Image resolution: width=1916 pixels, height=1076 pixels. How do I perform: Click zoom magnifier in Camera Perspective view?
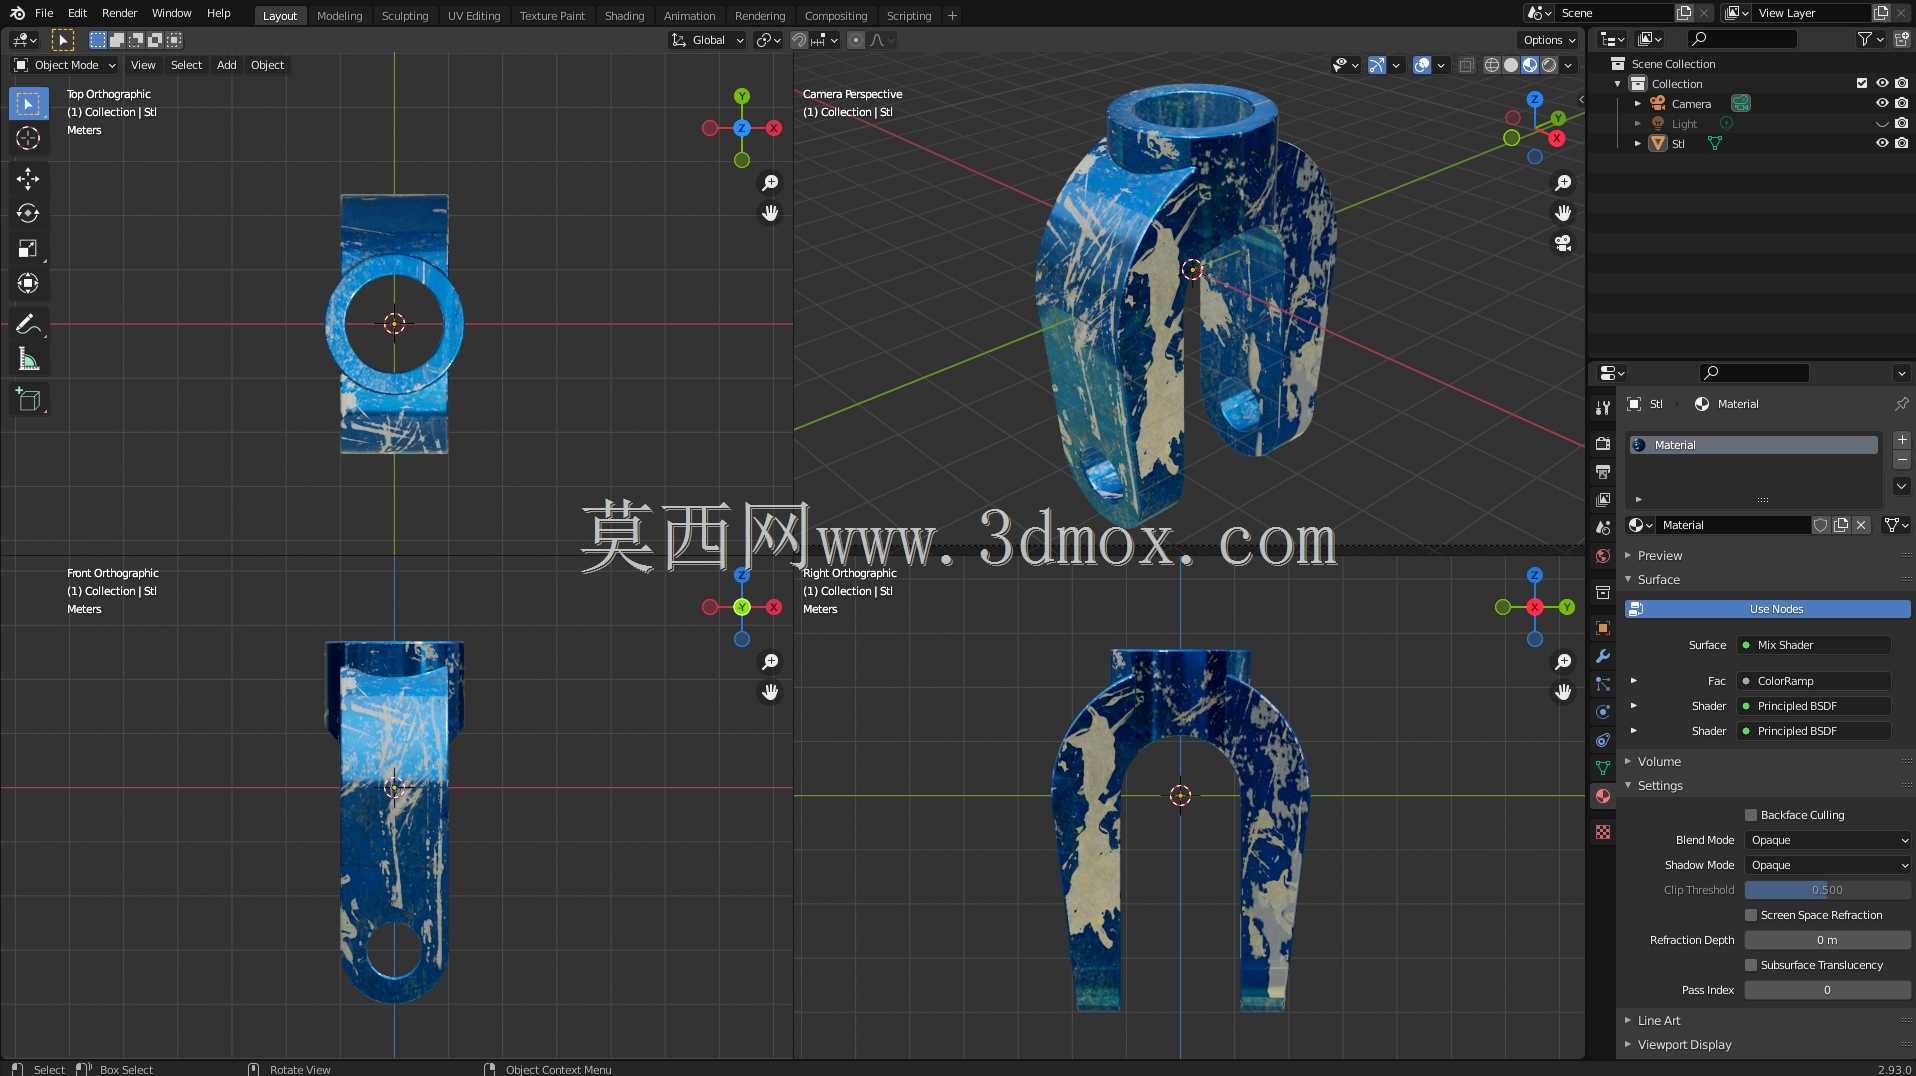pos(1563,183)
